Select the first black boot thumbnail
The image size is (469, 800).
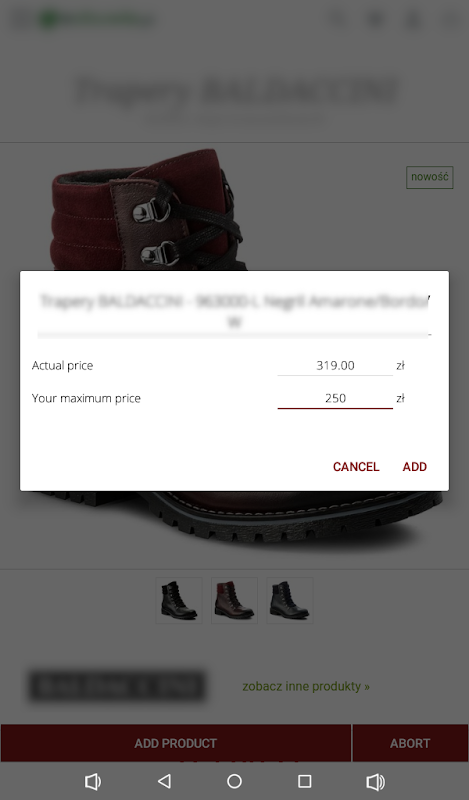coord(179,600)
